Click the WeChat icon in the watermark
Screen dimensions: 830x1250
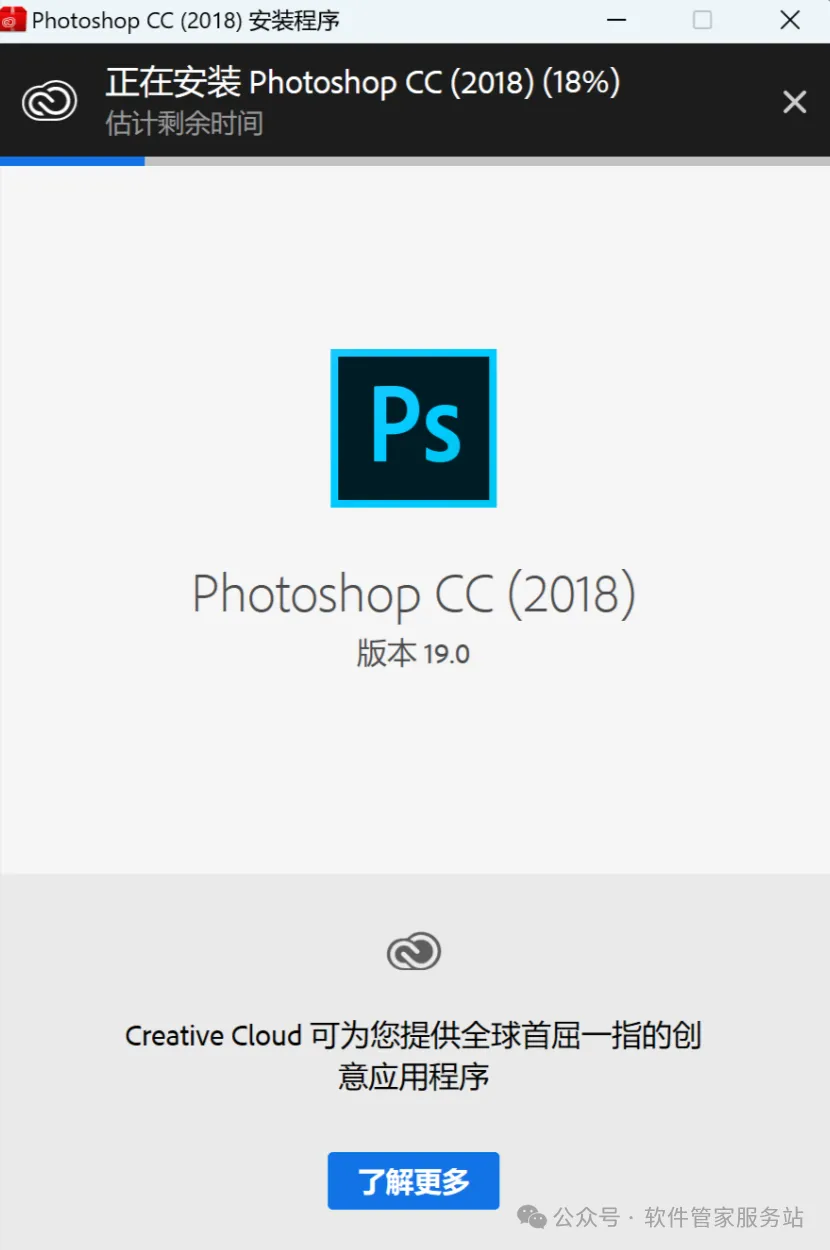[531, 1217]
